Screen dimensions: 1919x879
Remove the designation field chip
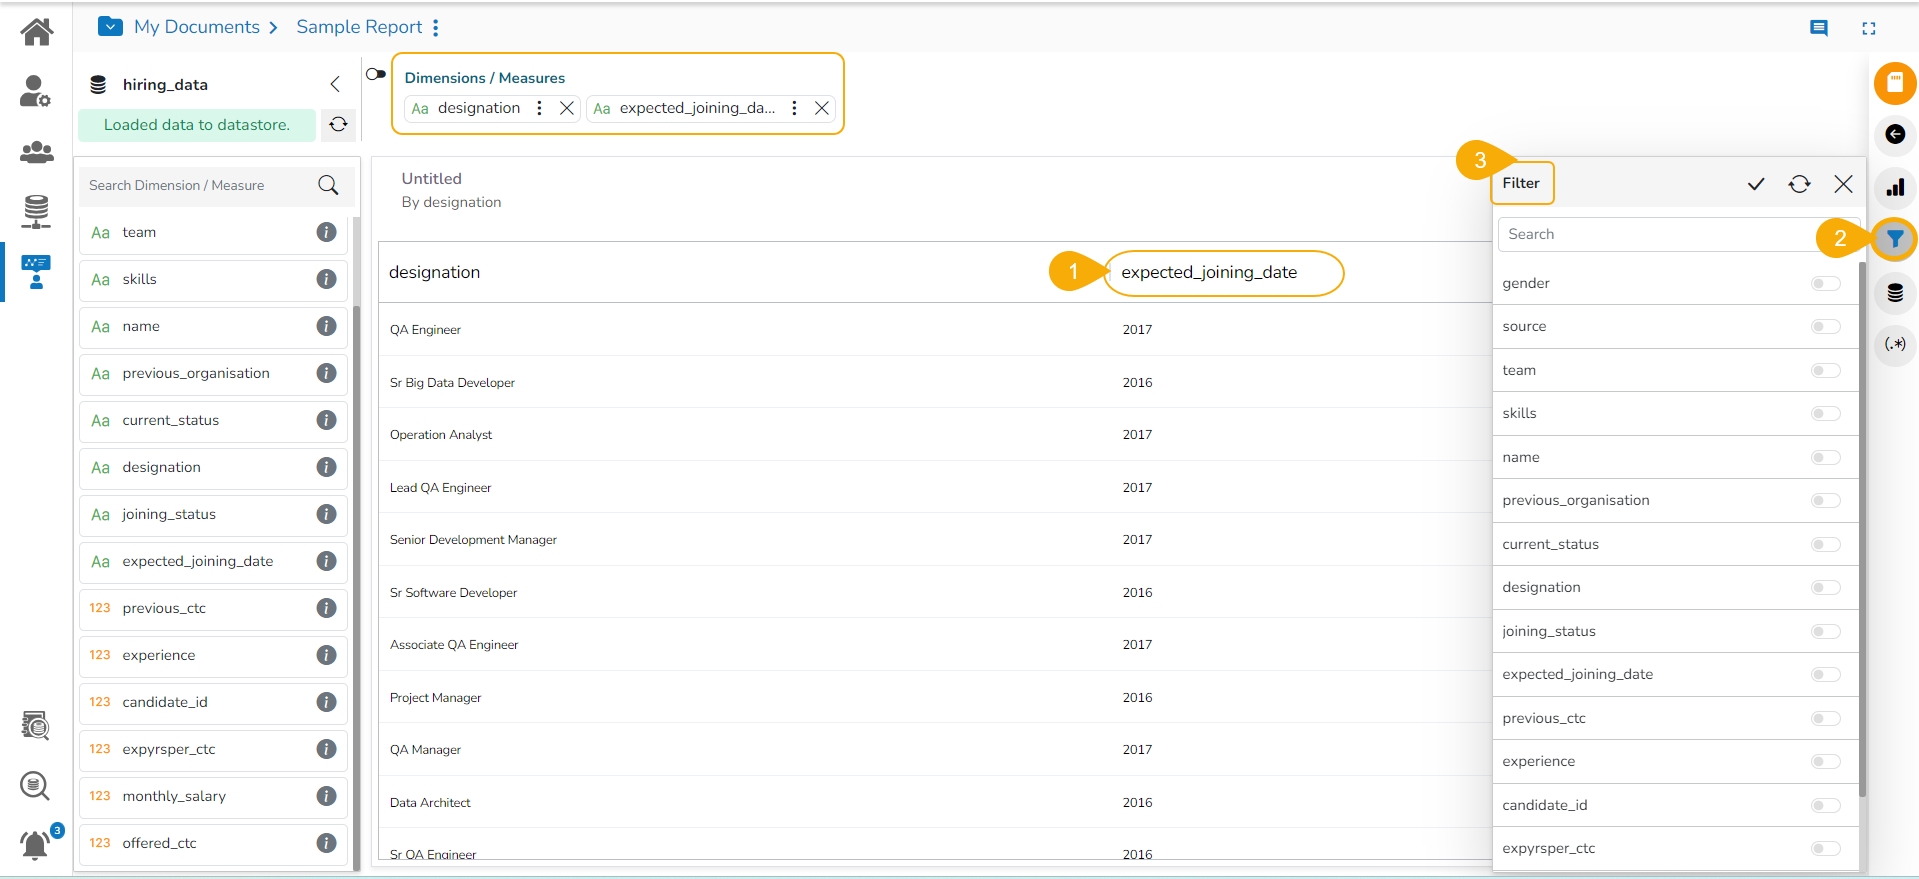566,108
